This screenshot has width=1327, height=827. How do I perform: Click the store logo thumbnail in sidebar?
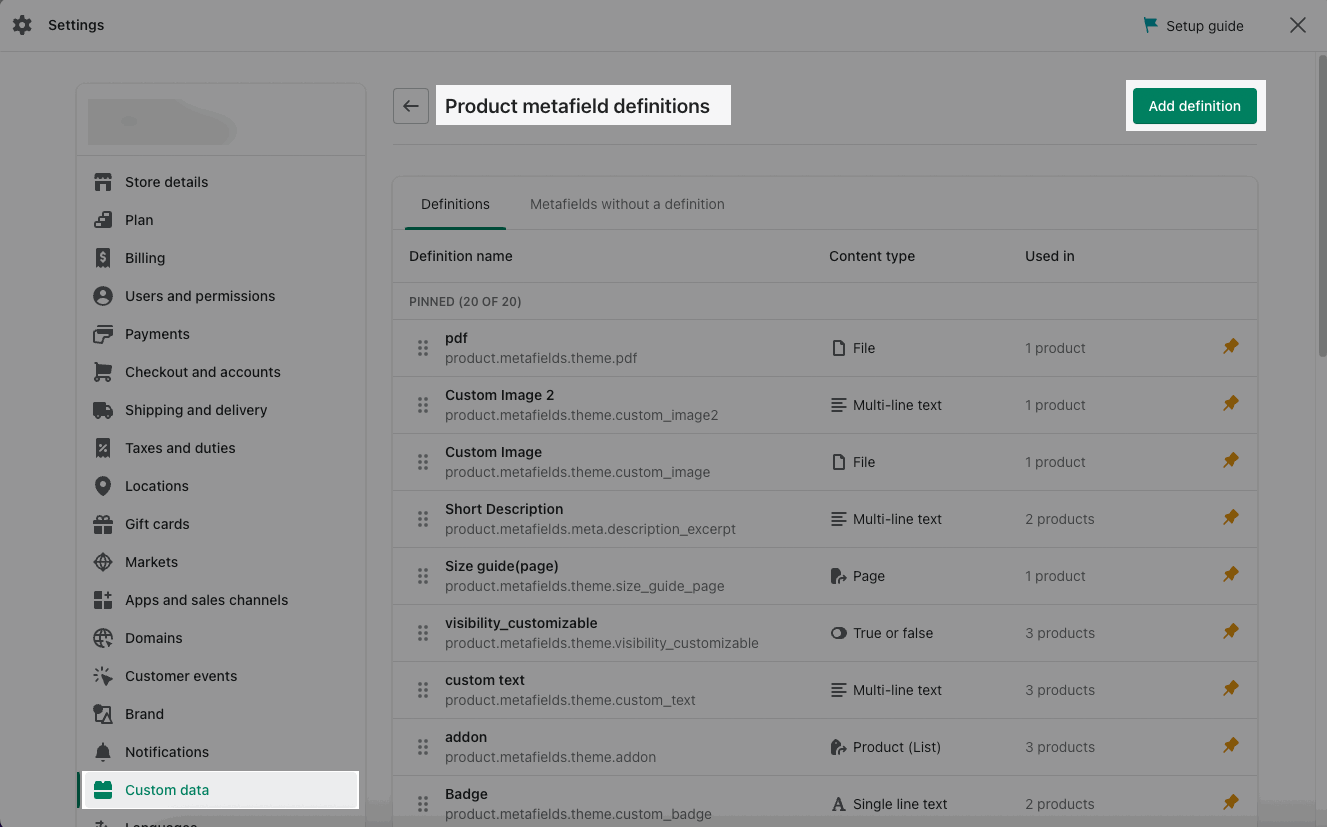click(160, 122)
